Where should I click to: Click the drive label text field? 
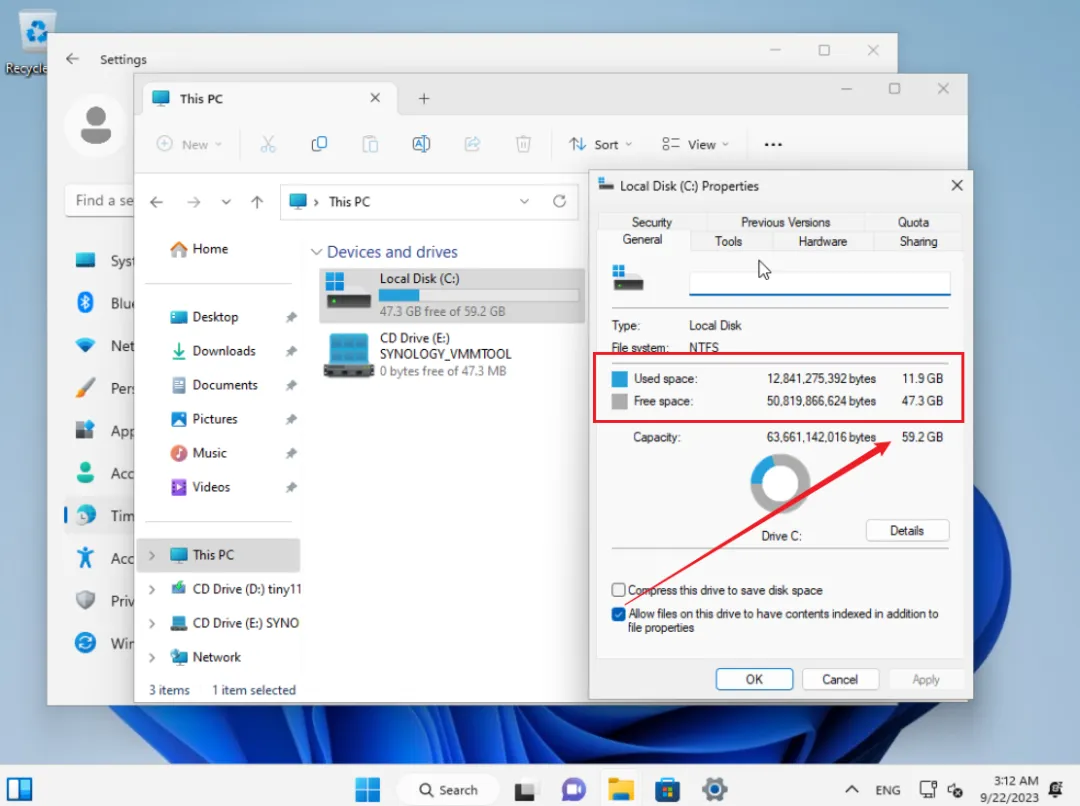[819, 283]
